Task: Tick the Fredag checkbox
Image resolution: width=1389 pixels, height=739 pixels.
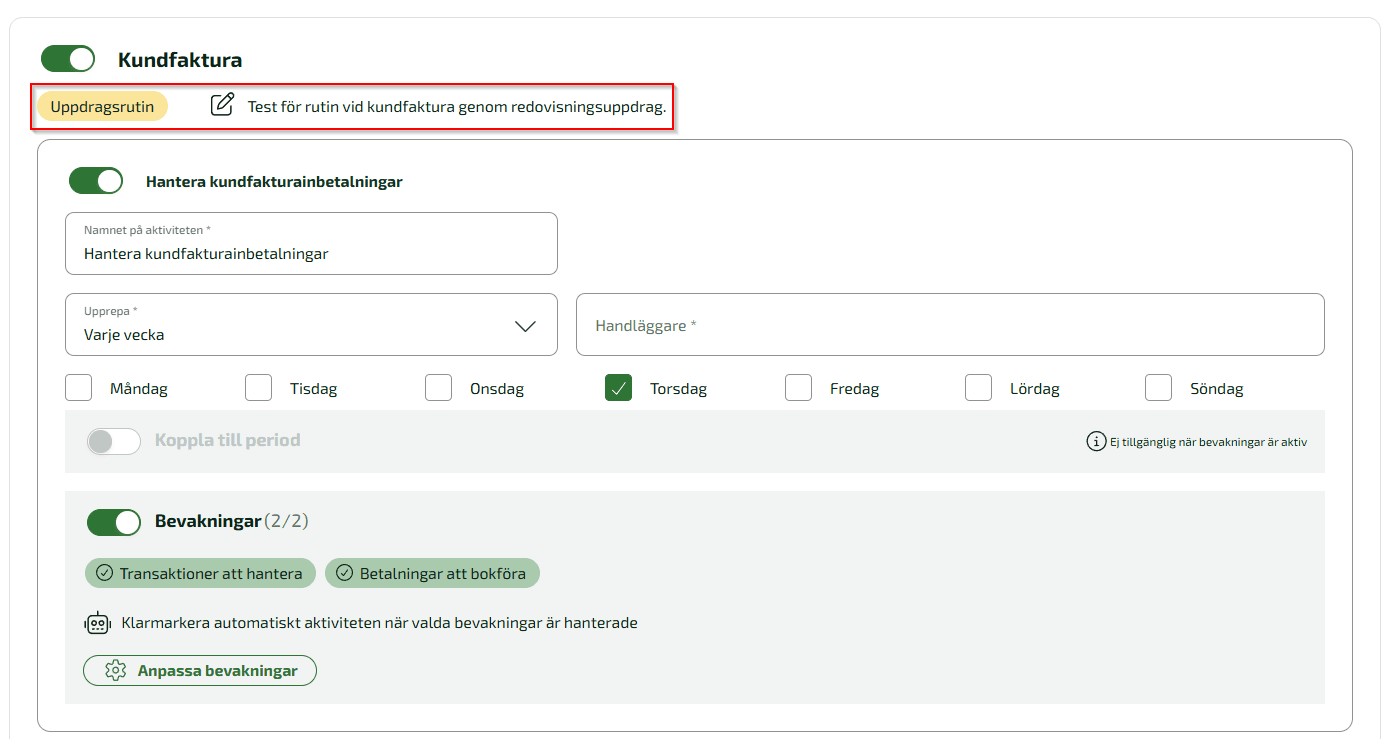Action: (x=798, y=388)
